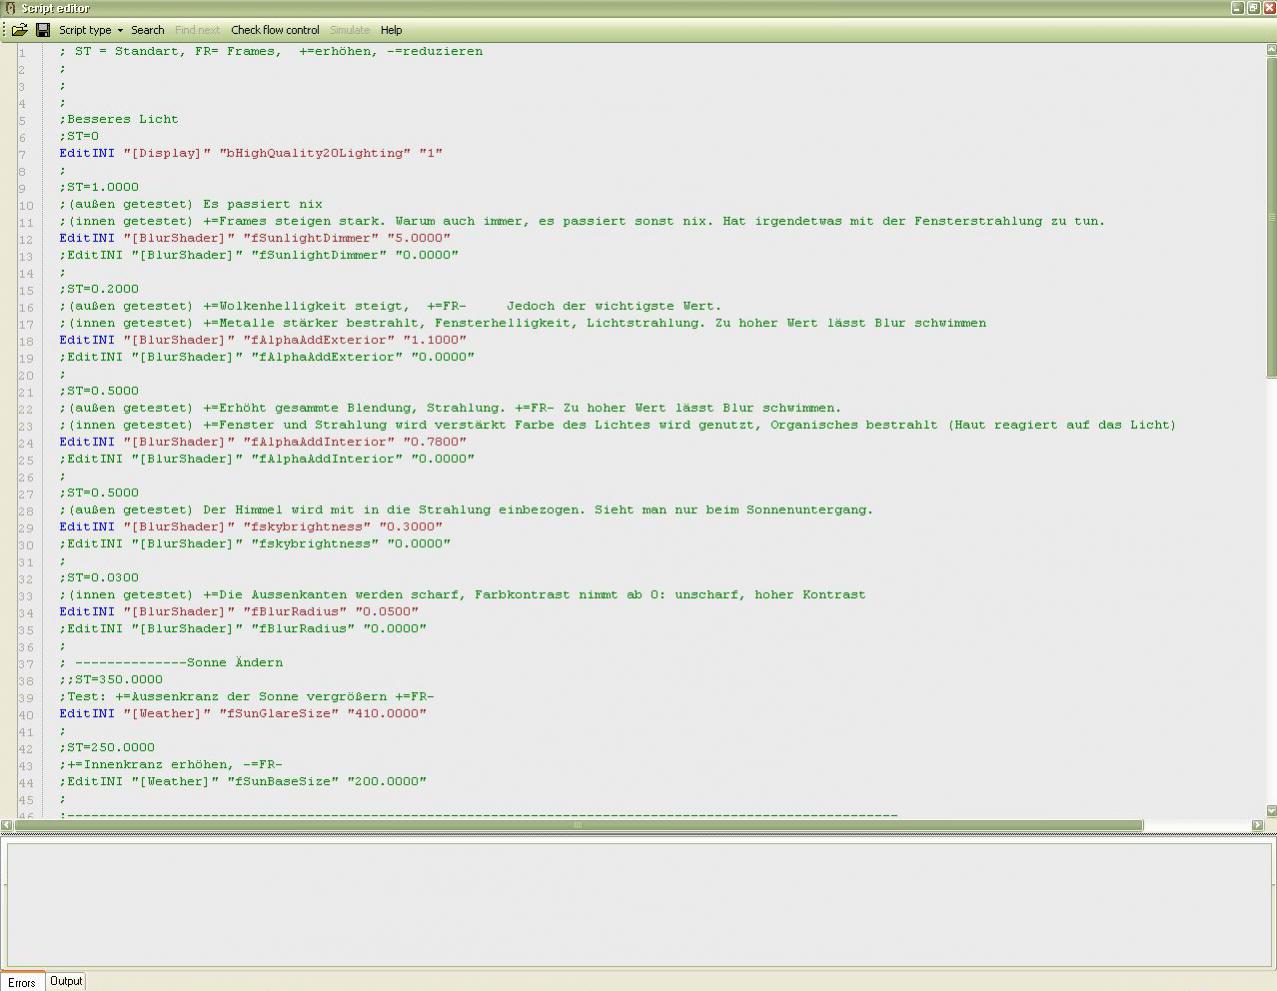The width and height of the screenshot is (1277, 991).
Task: Open the Help menu
Action: coord(391,30)
